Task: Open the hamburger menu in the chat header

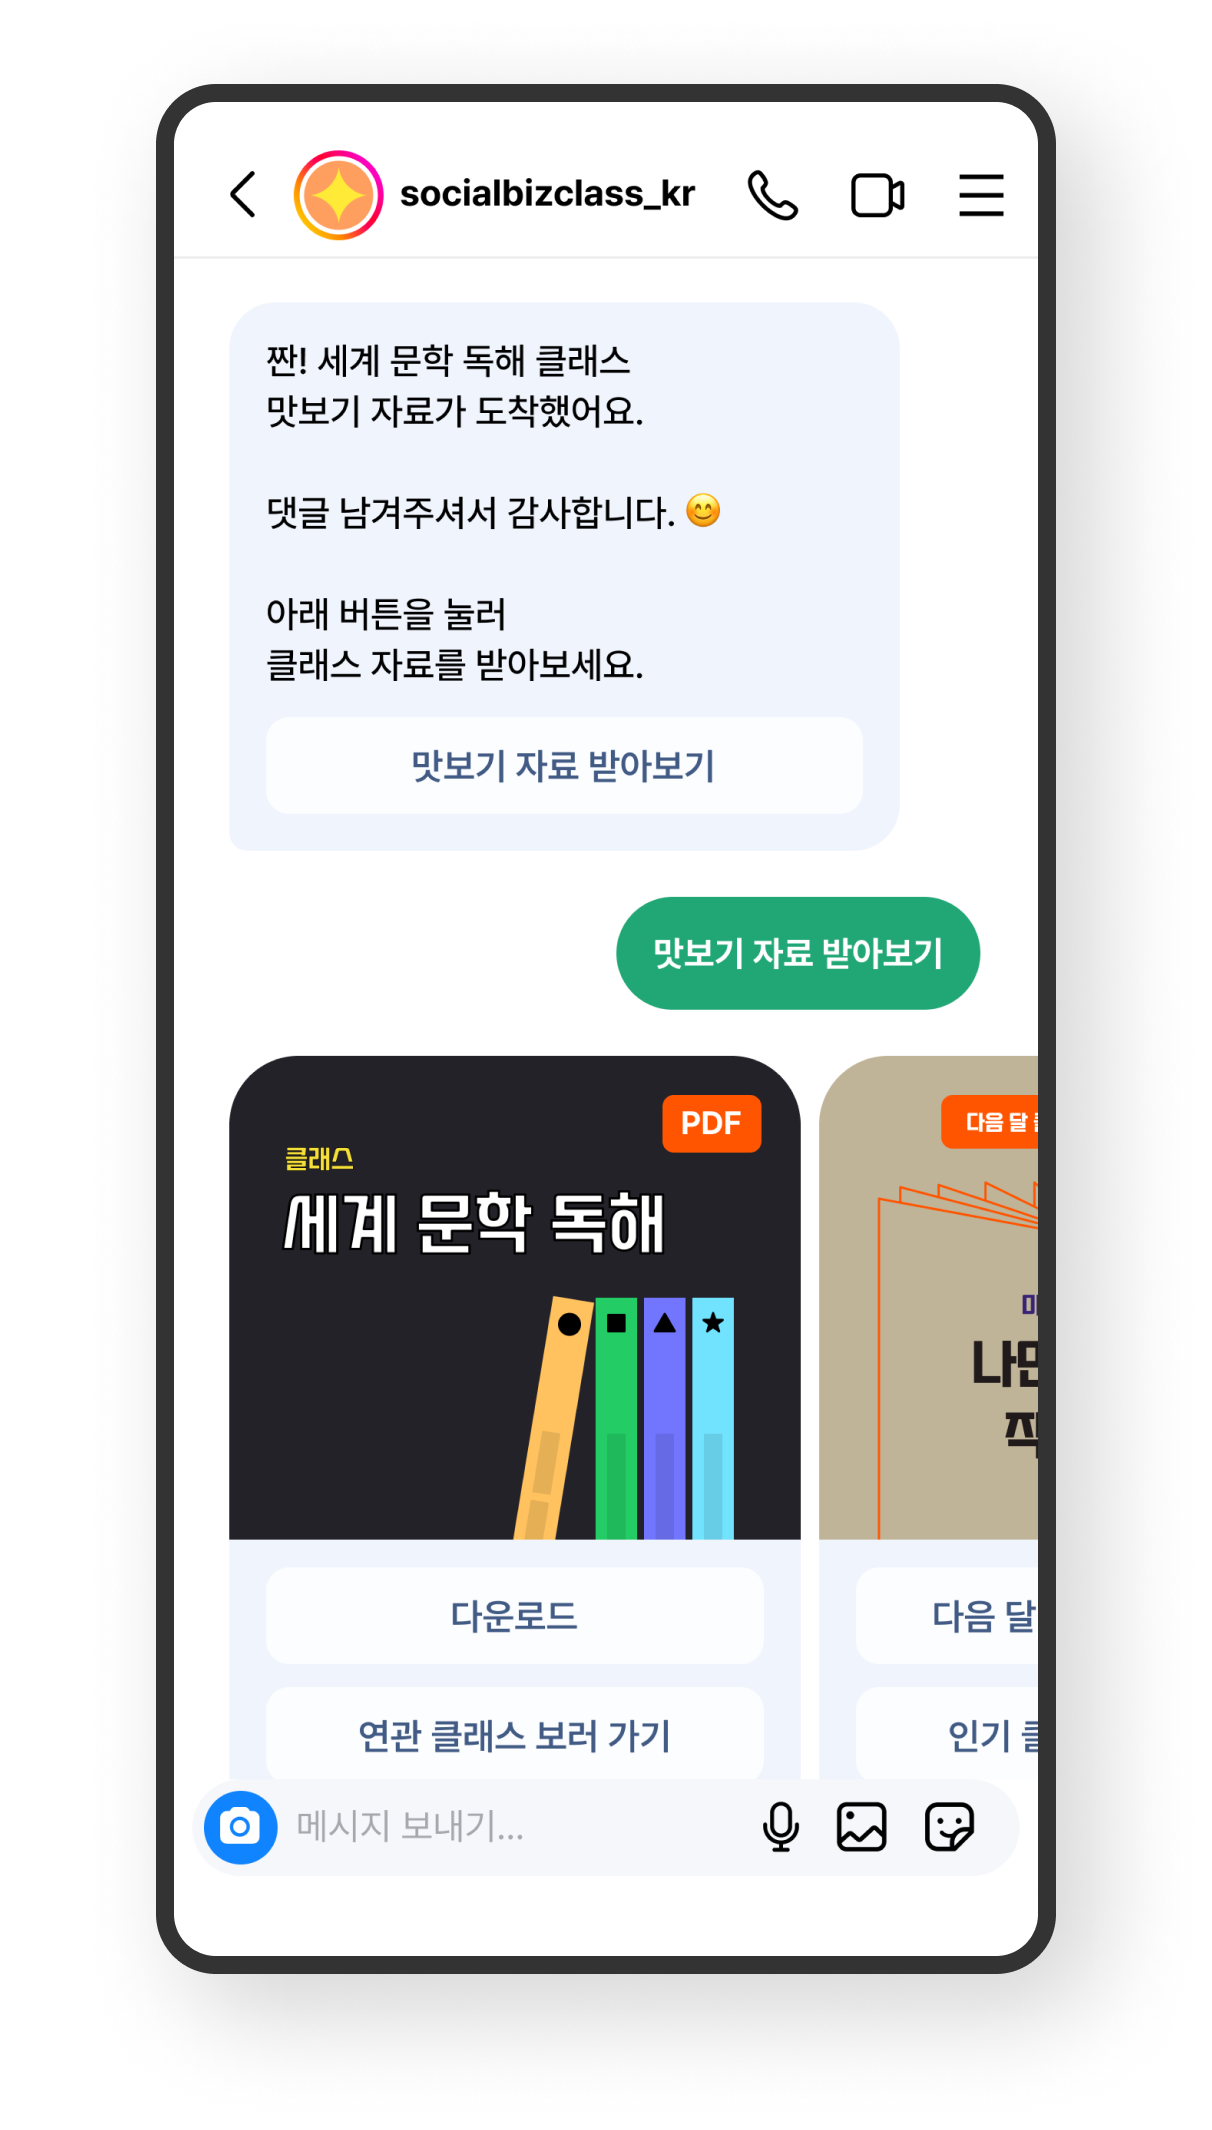Action: coord(981,195)
